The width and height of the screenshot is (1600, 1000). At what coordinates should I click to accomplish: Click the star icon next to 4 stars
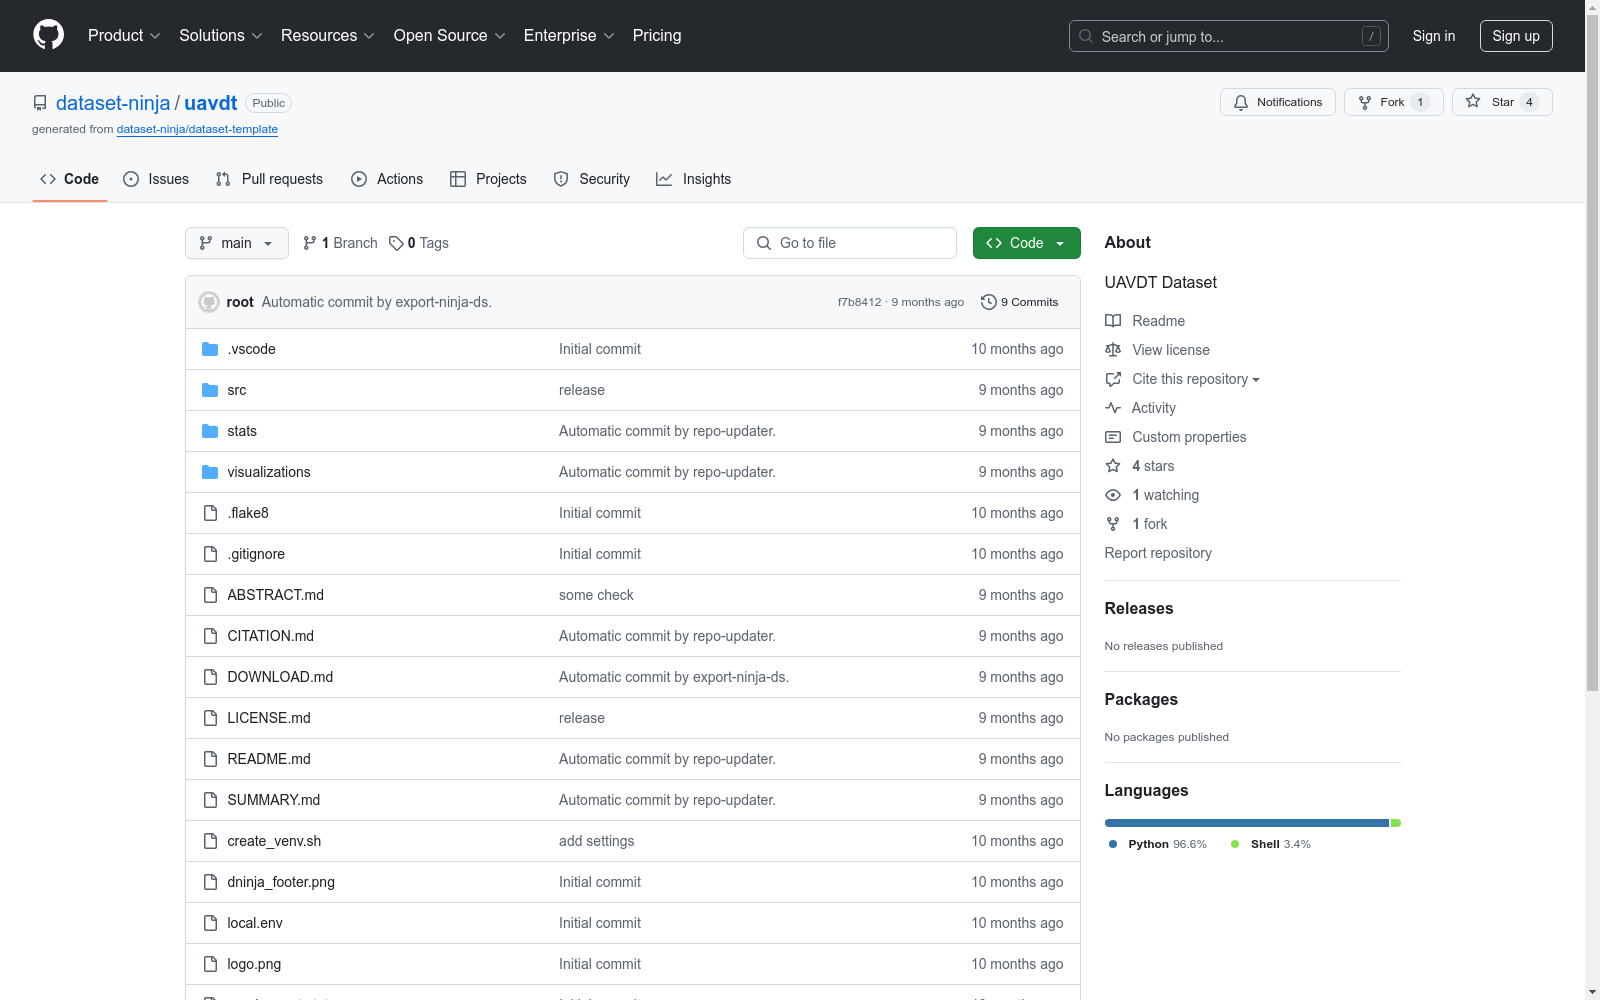click(1113, 466)
